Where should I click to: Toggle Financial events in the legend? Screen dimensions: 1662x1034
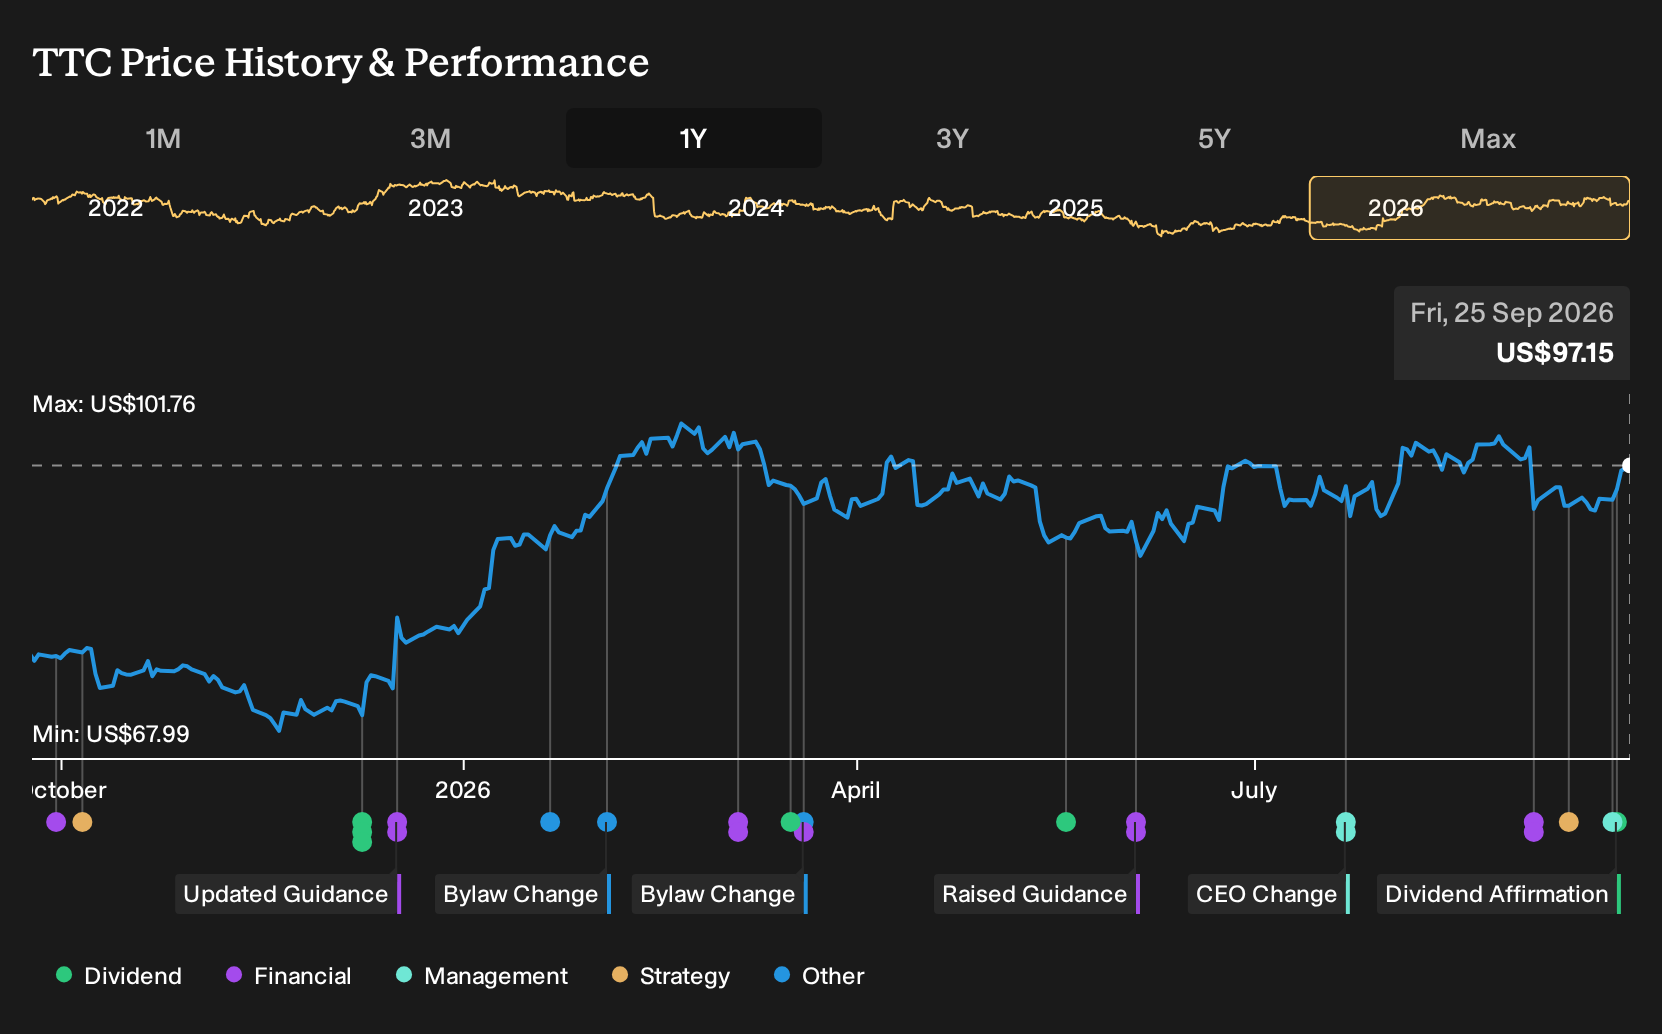coord(289,976)
